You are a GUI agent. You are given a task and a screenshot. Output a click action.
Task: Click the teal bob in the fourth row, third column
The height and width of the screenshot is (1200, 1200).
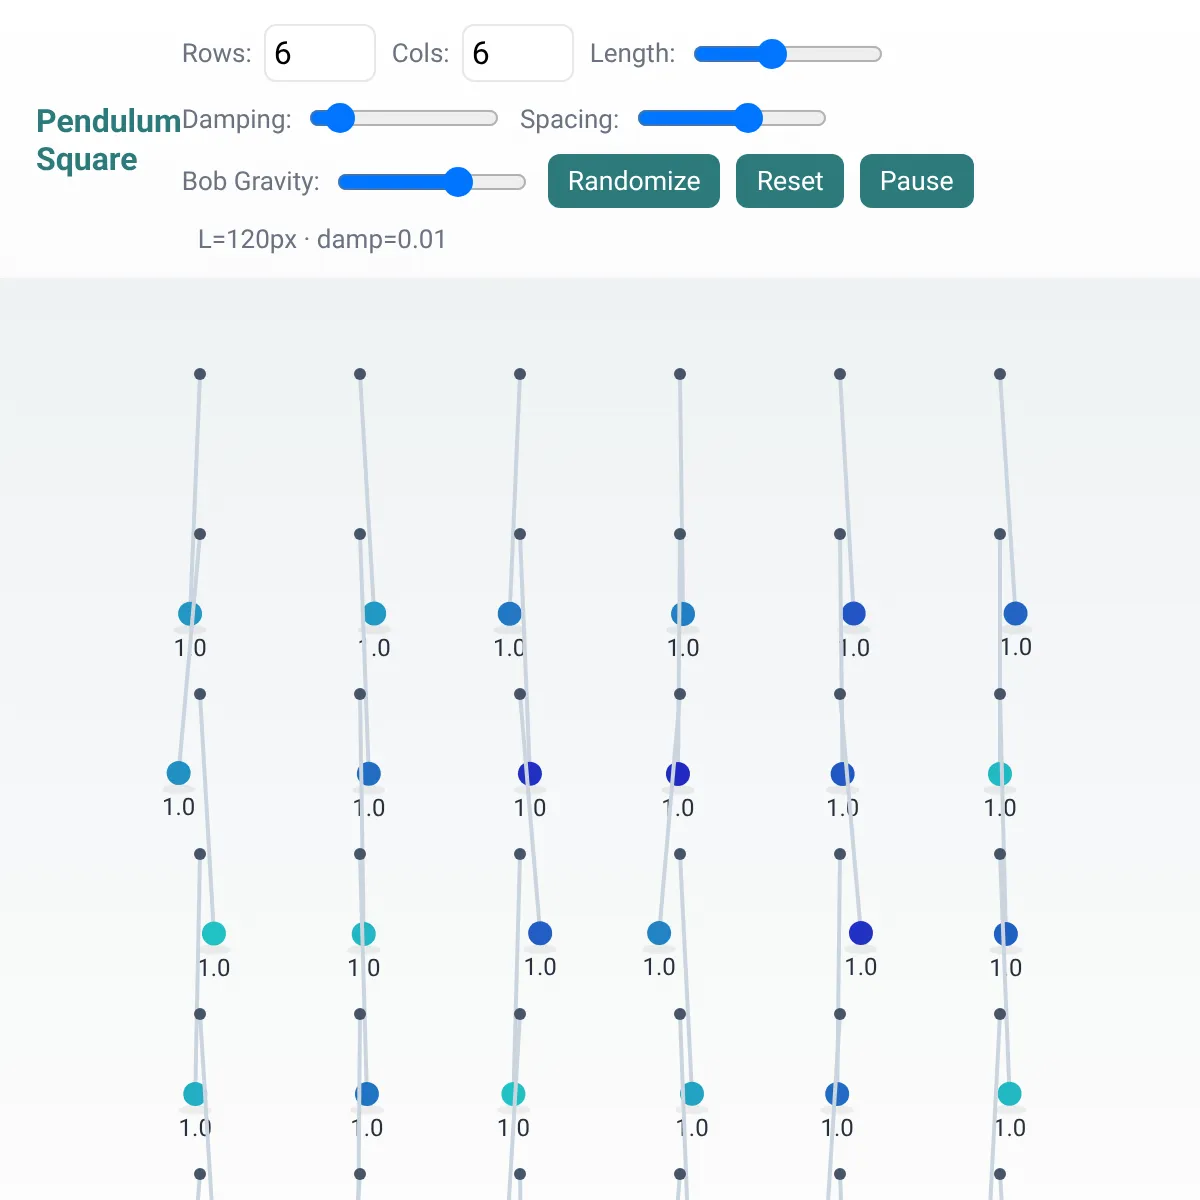[513, 1094]
